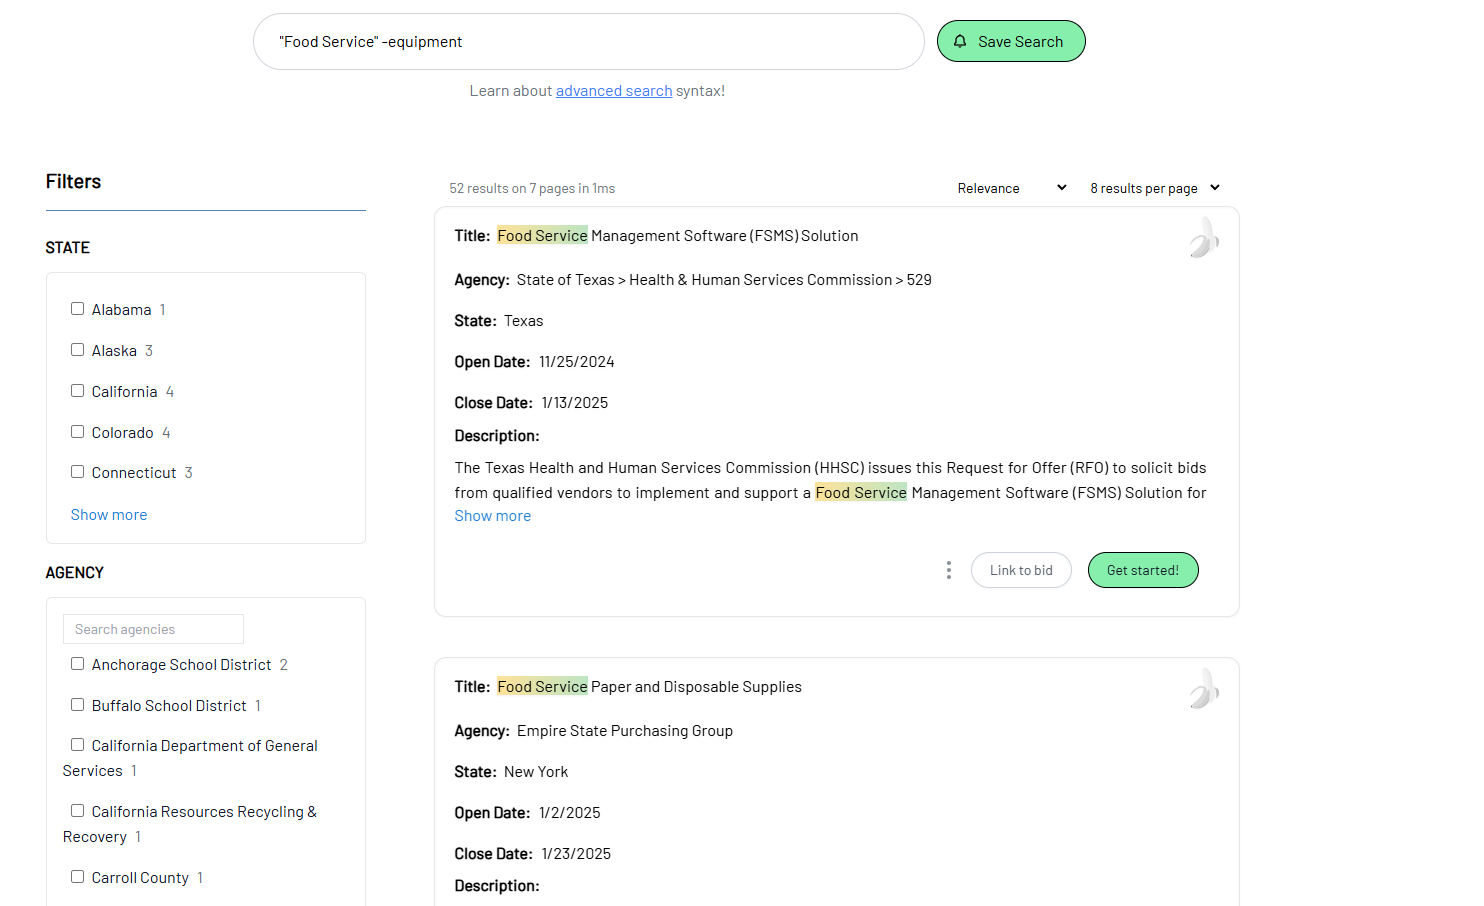Click the AGENCY section heading
The height and width of the screenshot is (906, 1484).
click(x=75, y=572)
